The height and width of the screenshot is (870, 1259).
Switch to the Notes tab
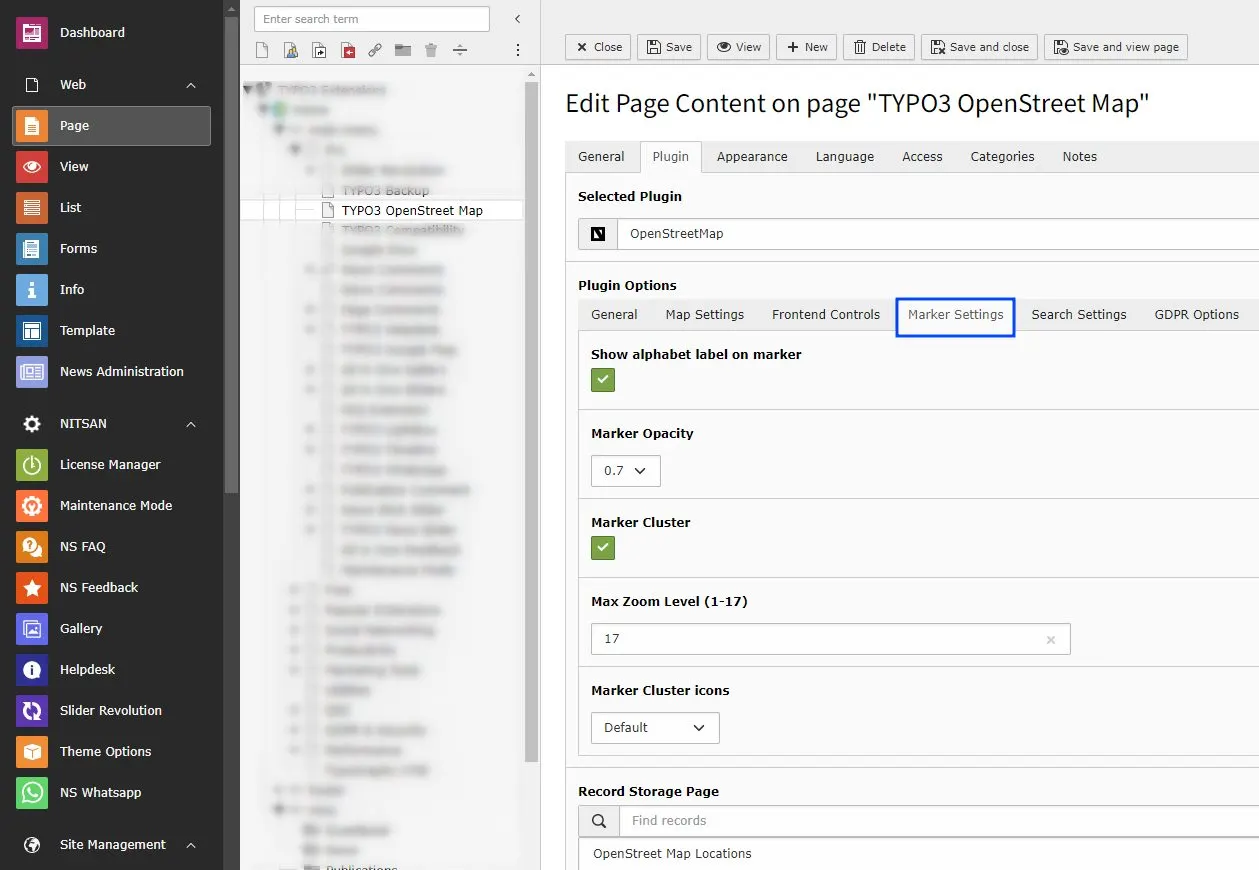click(1080, 157)
